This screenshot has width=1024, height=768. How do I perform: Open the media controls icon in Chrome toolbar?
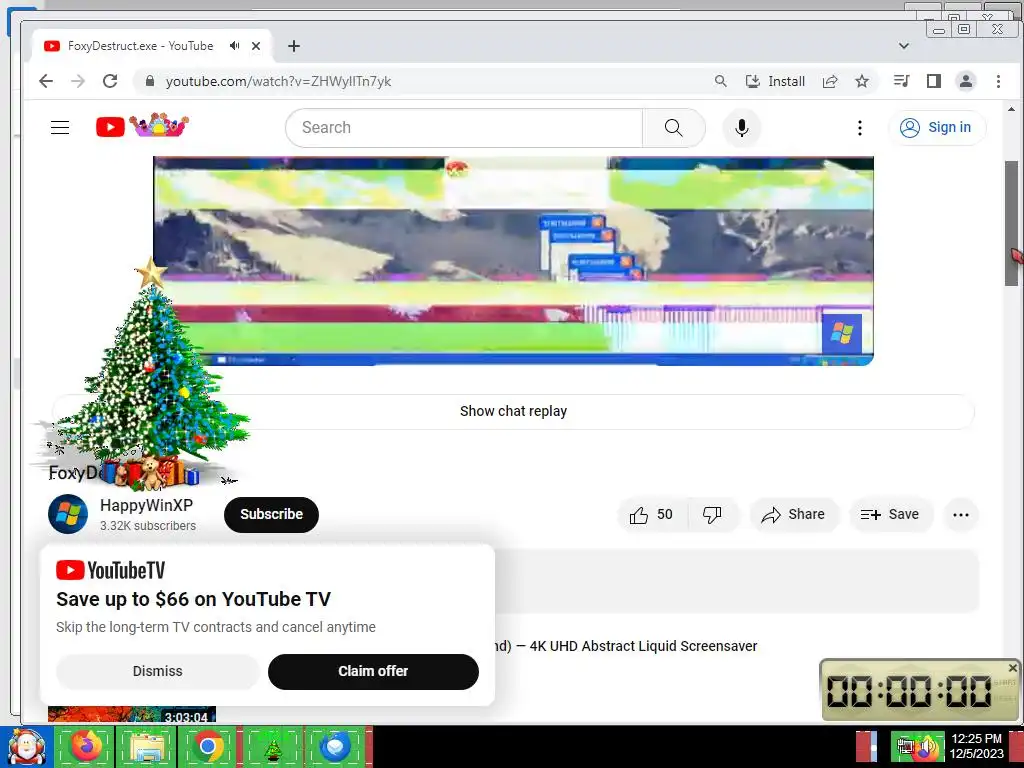(901, 81)
